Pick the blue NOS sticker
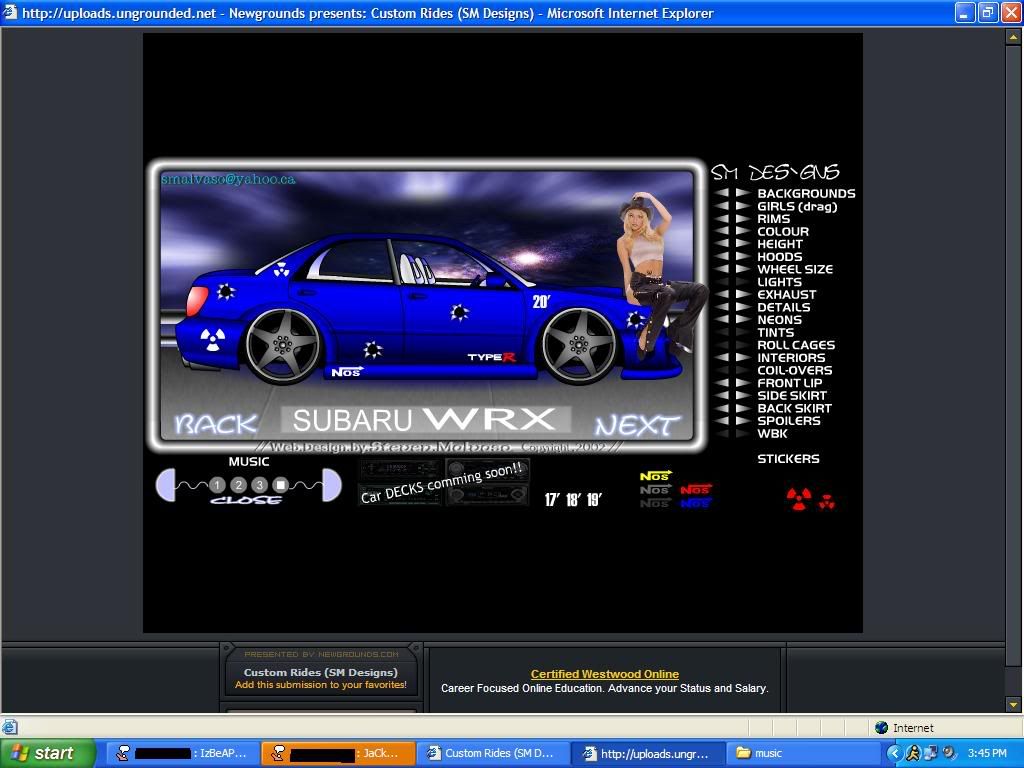Viewport: 1024px width, 768px height. 696,503
